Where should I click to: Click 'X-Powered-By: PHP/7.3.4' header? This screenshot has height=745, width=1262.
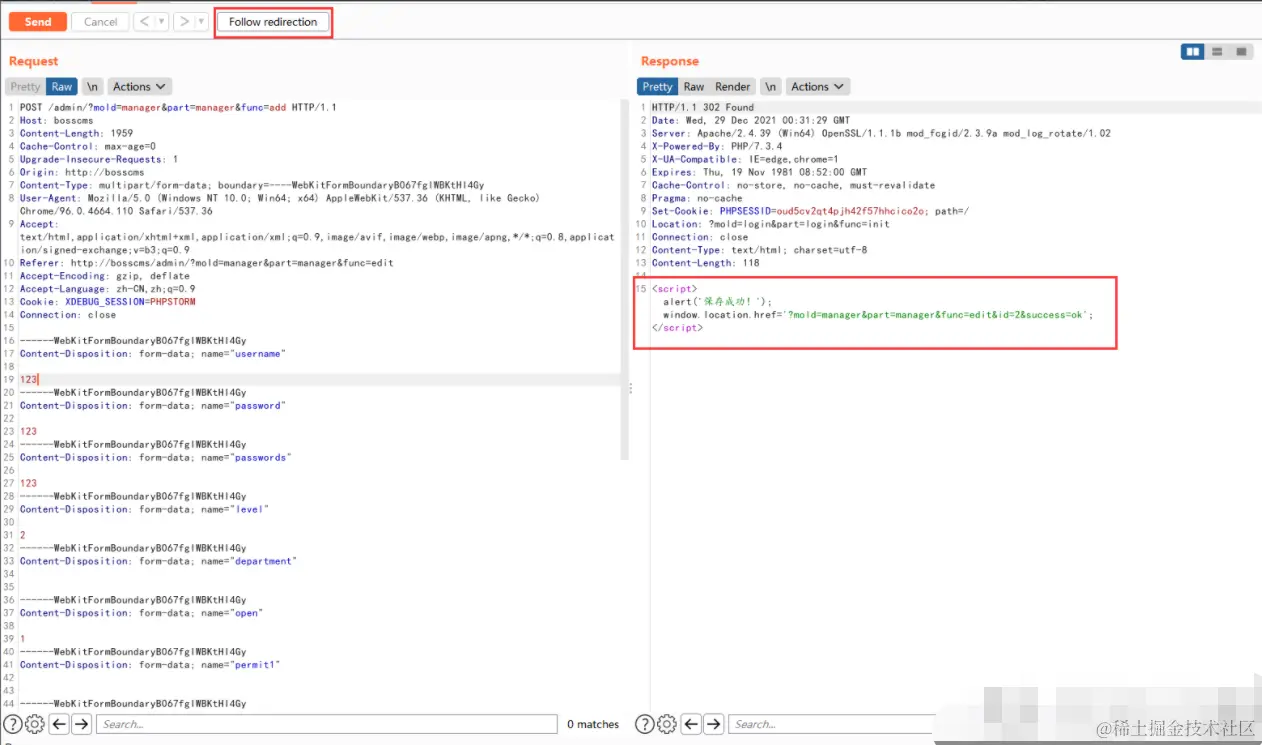717,146
